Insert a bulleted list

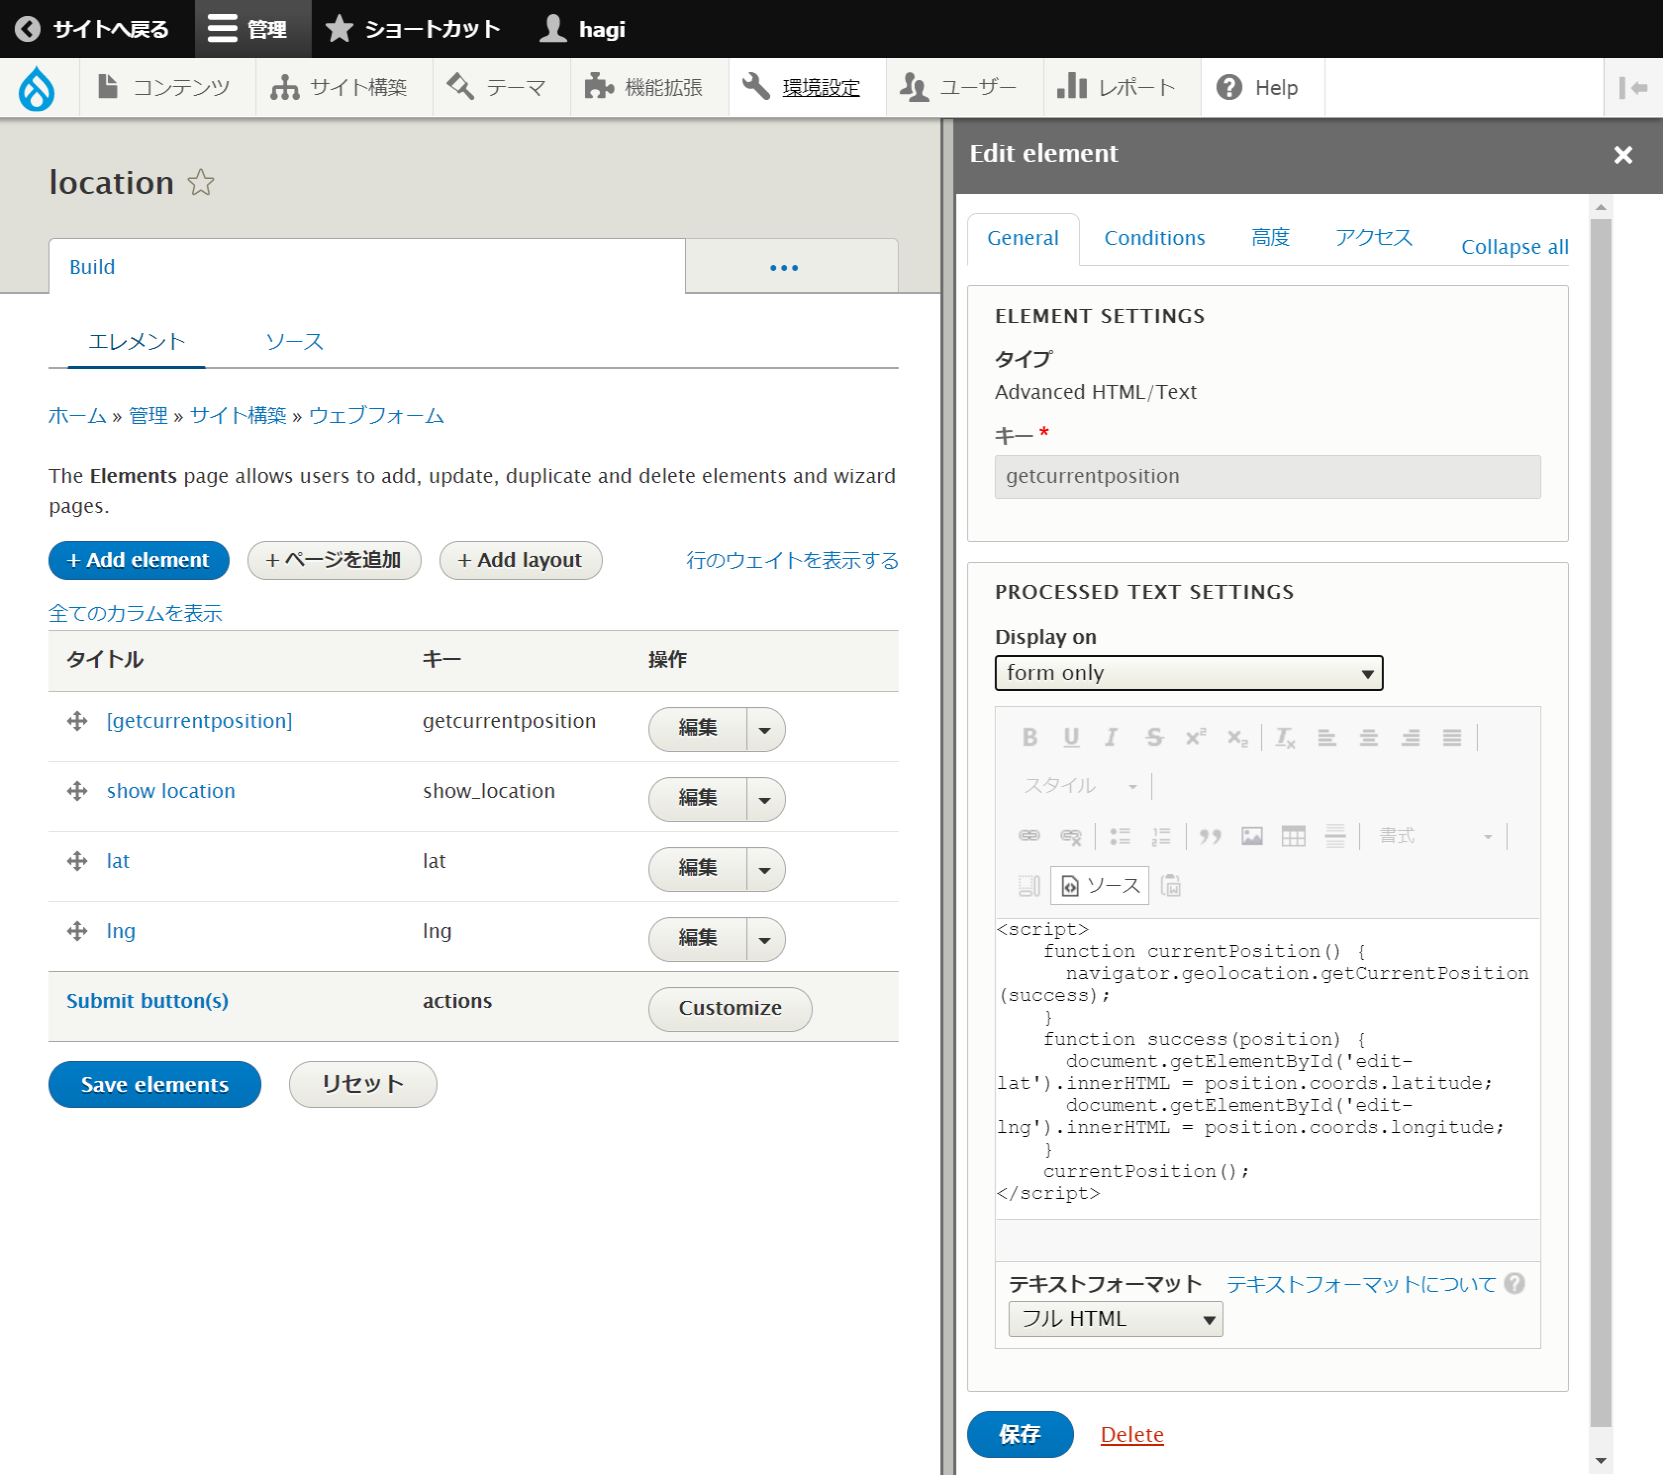pyautogui.click(x=1120, y=836)
